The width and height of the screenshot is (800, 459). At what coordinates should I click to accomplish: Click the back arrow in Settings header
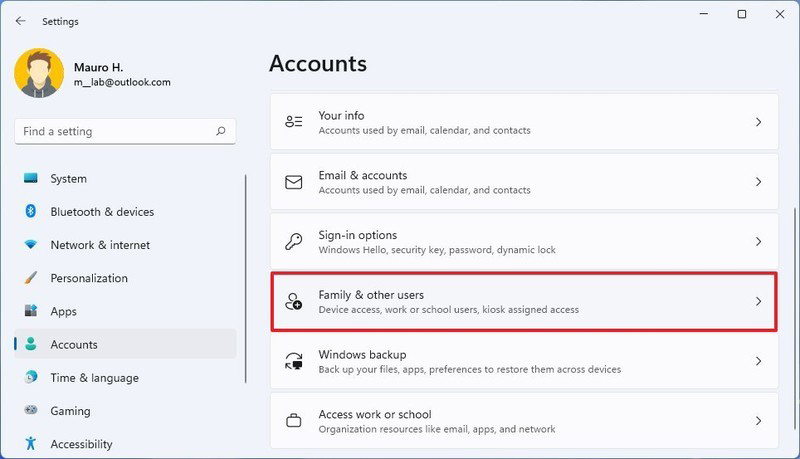[20, 21]
